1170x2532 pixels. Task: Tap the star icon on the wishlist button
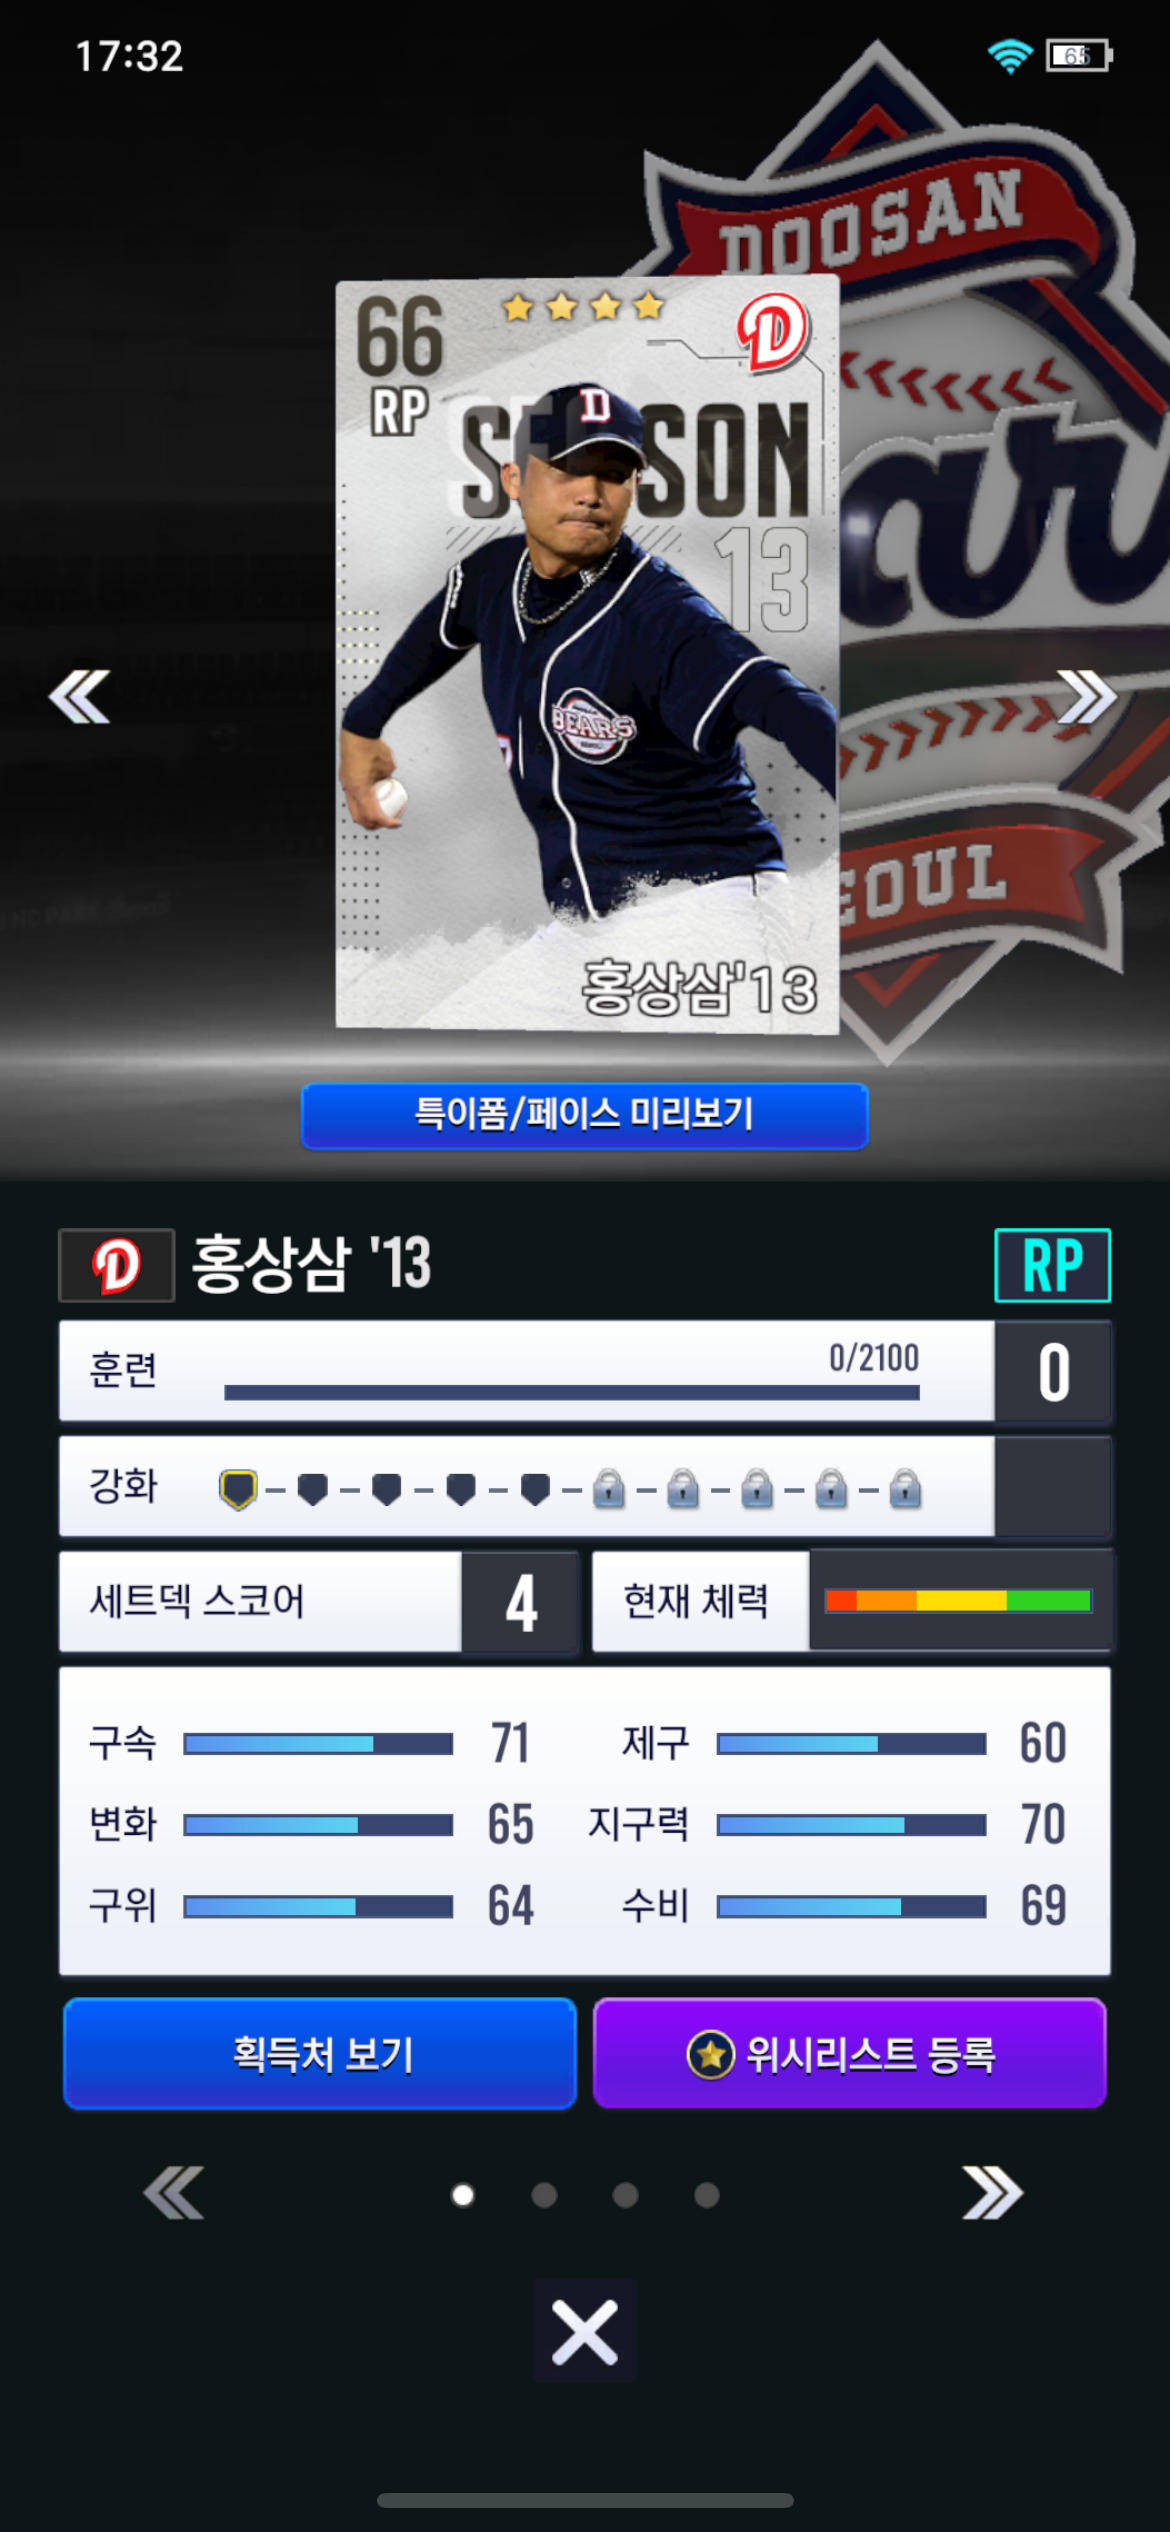[x=711, y=2055]
